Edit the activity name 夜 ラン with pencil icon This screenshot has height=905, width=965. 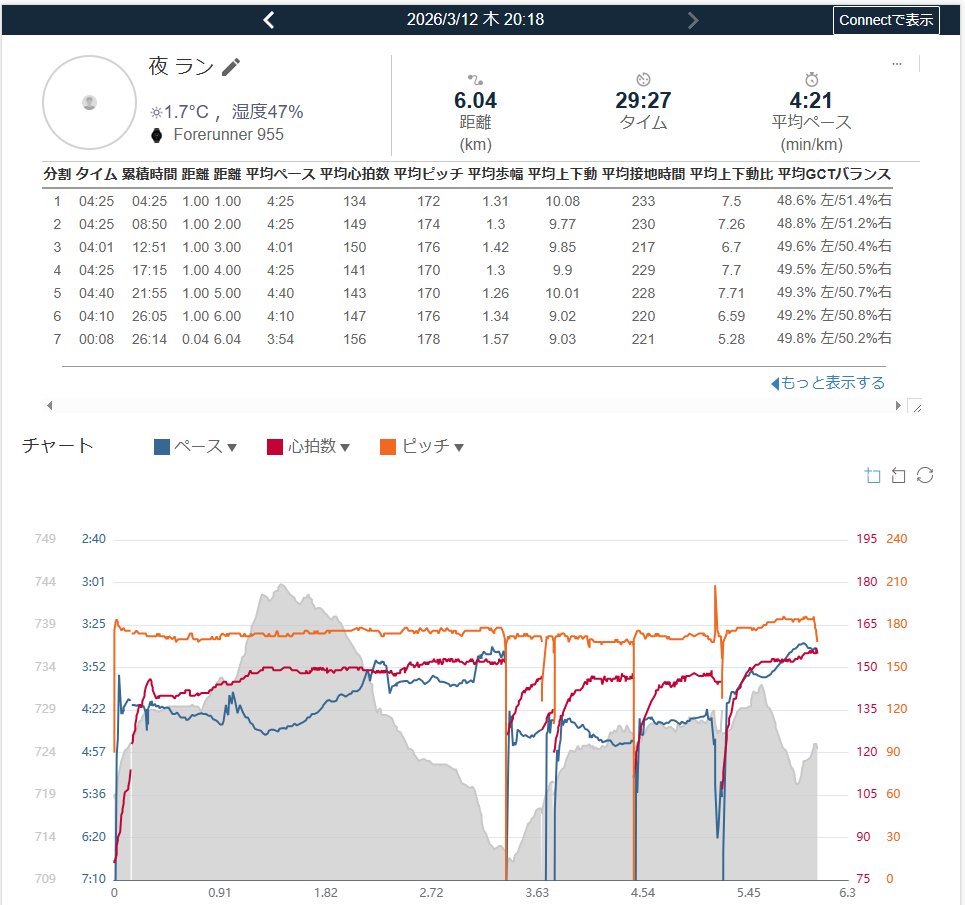231,66
